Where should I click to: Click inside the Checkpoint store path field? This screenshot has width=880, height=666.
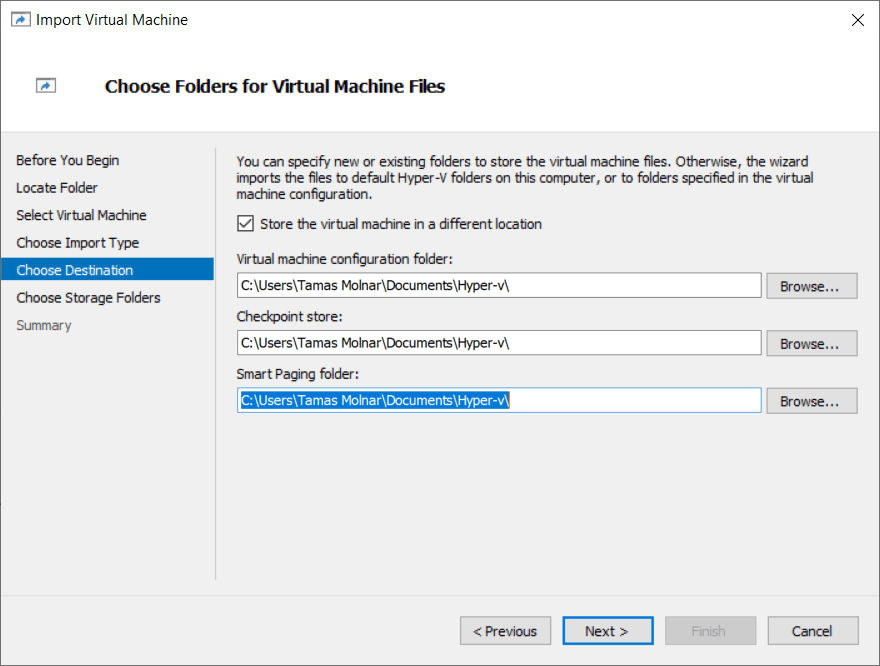click(x=499, y=343)
